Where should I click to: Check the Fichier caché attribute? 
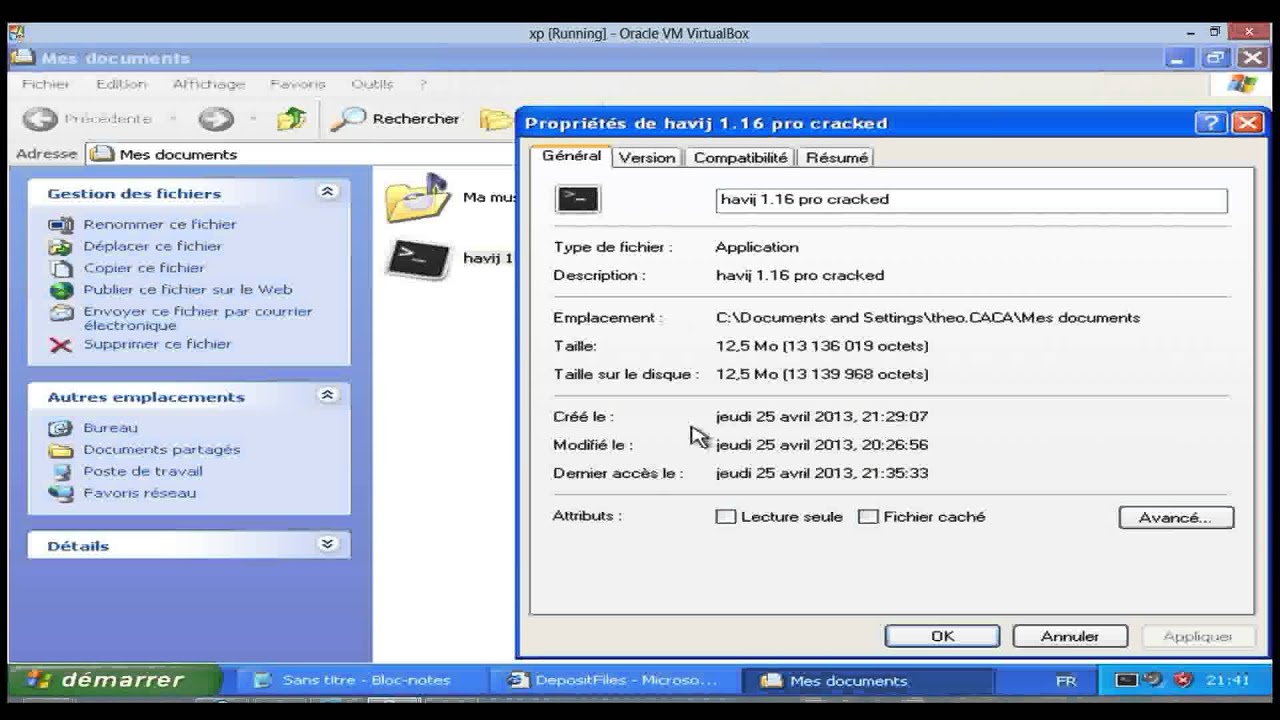(x=868, y=517)
